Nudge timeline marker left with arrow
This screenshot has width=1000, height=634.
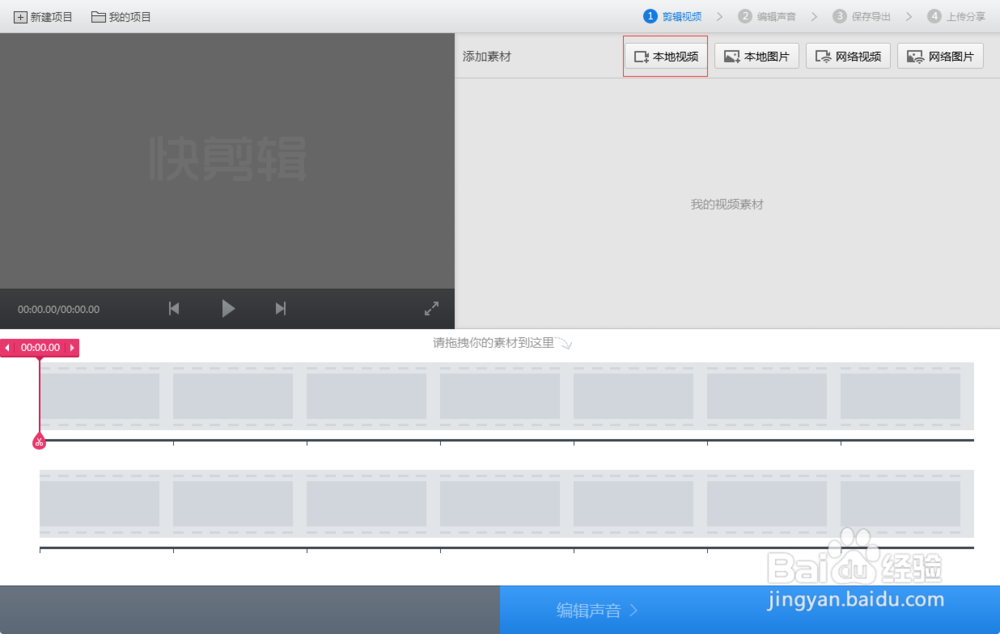[x=8, y=348]
